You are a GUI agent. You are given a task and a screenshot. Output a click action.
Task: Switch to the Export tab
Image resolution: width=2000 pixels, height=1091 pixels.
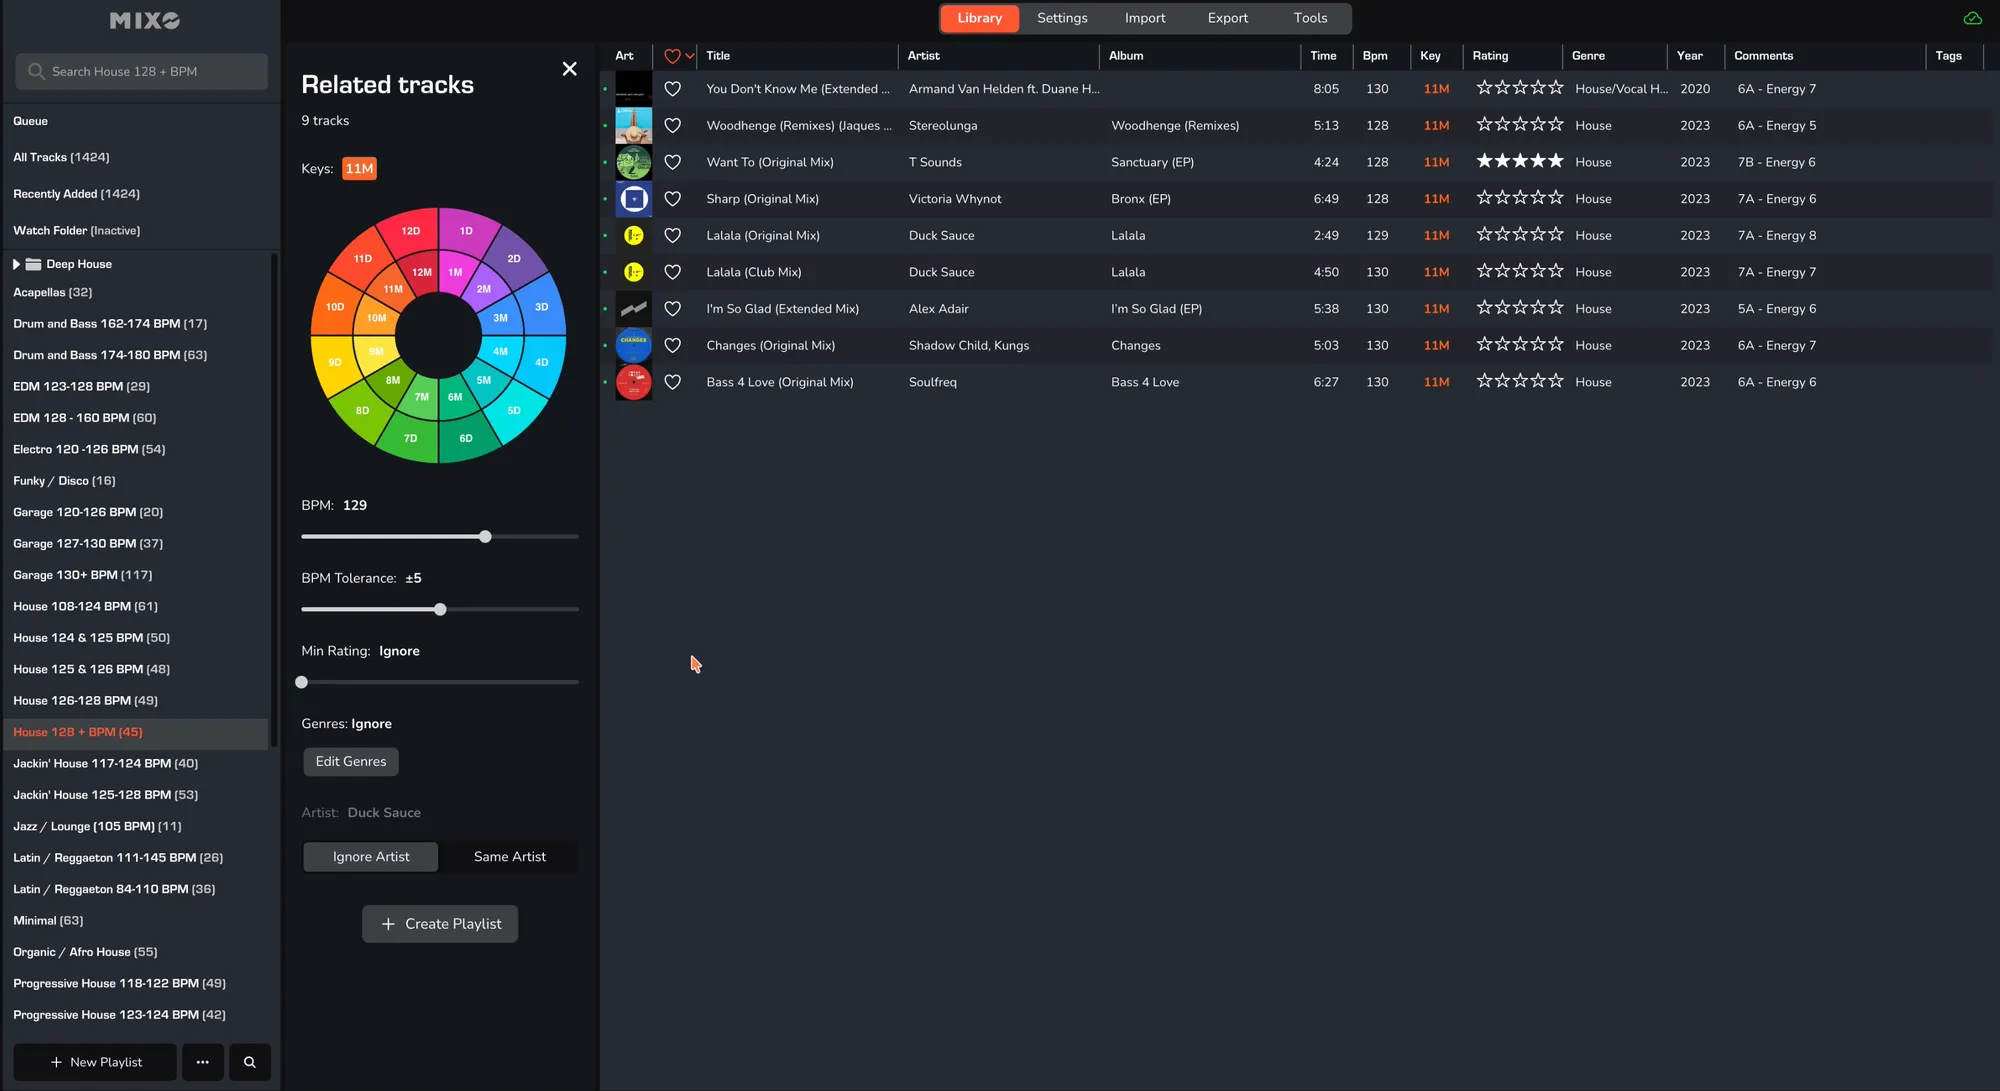(x=1227, y=18)
